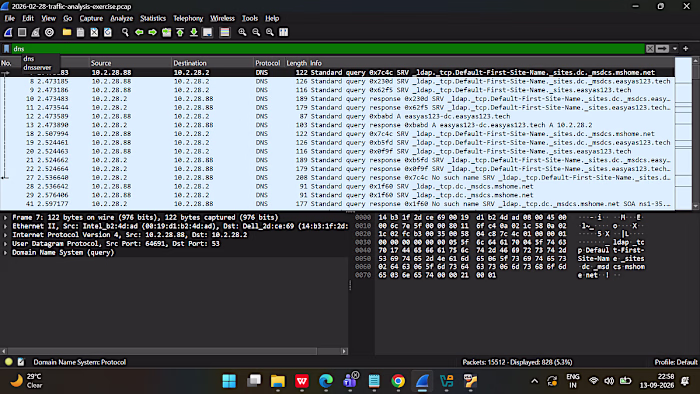Click the Resize columns icon
The image size is (700, 394).
pos(283,32)
